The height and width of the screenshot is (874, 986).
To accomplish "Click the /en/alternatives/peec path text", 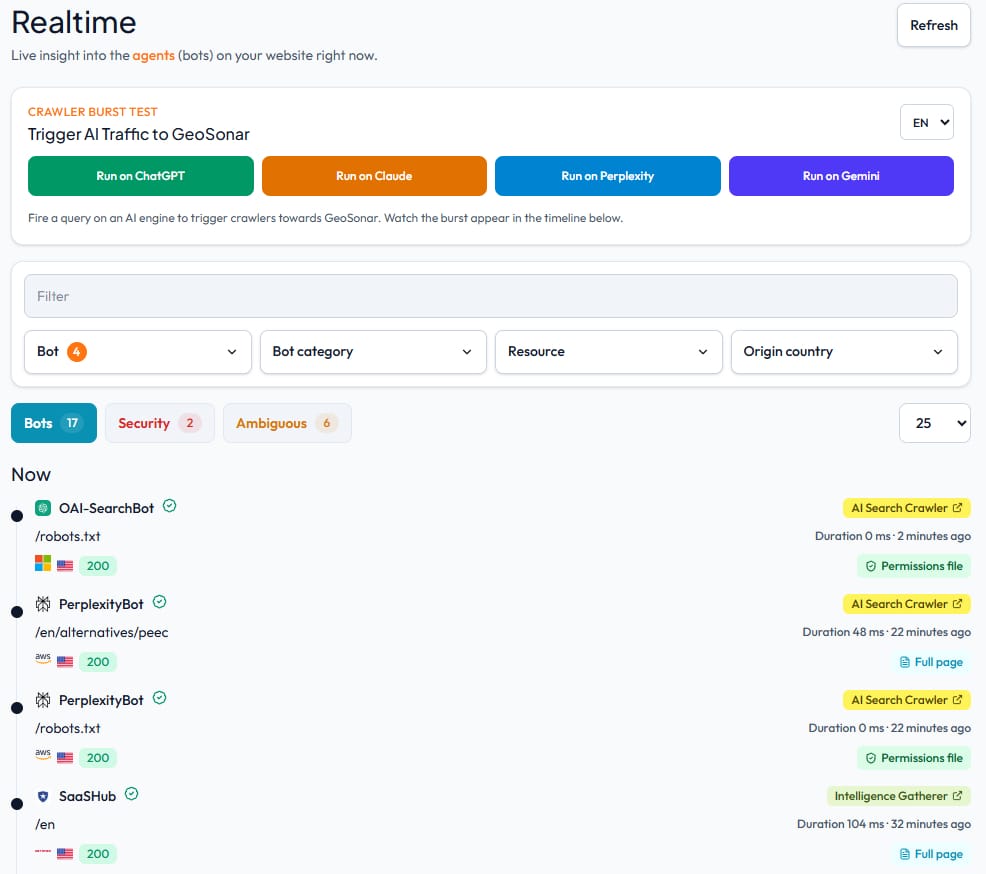I will click(102, 633).
